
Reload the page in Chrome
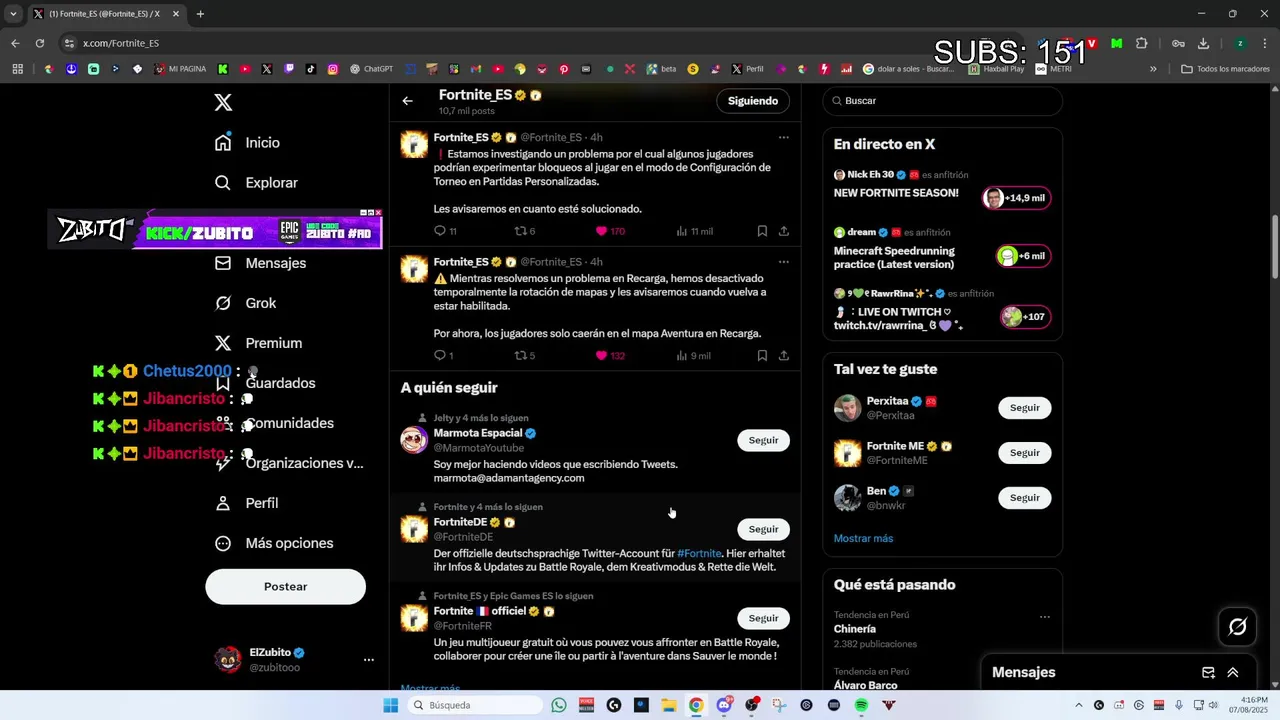pyautogui.click(x=40, y=43)
